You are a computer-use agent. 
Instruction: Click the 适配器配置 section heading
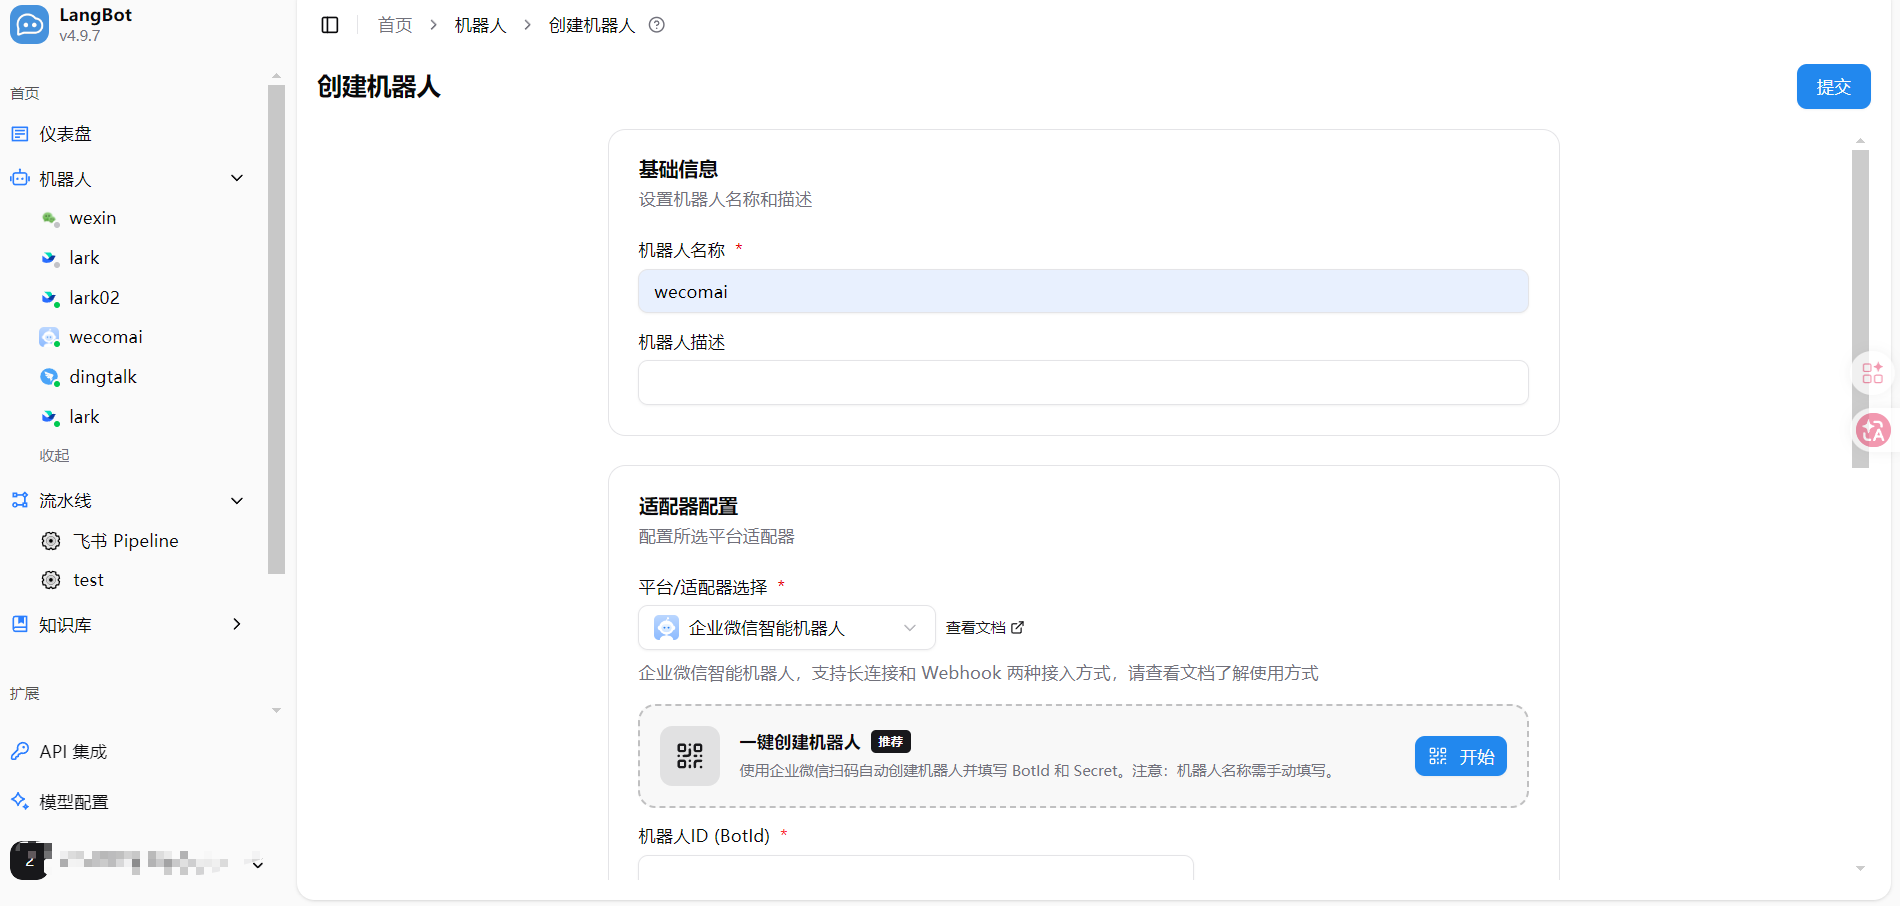point(689,506)
